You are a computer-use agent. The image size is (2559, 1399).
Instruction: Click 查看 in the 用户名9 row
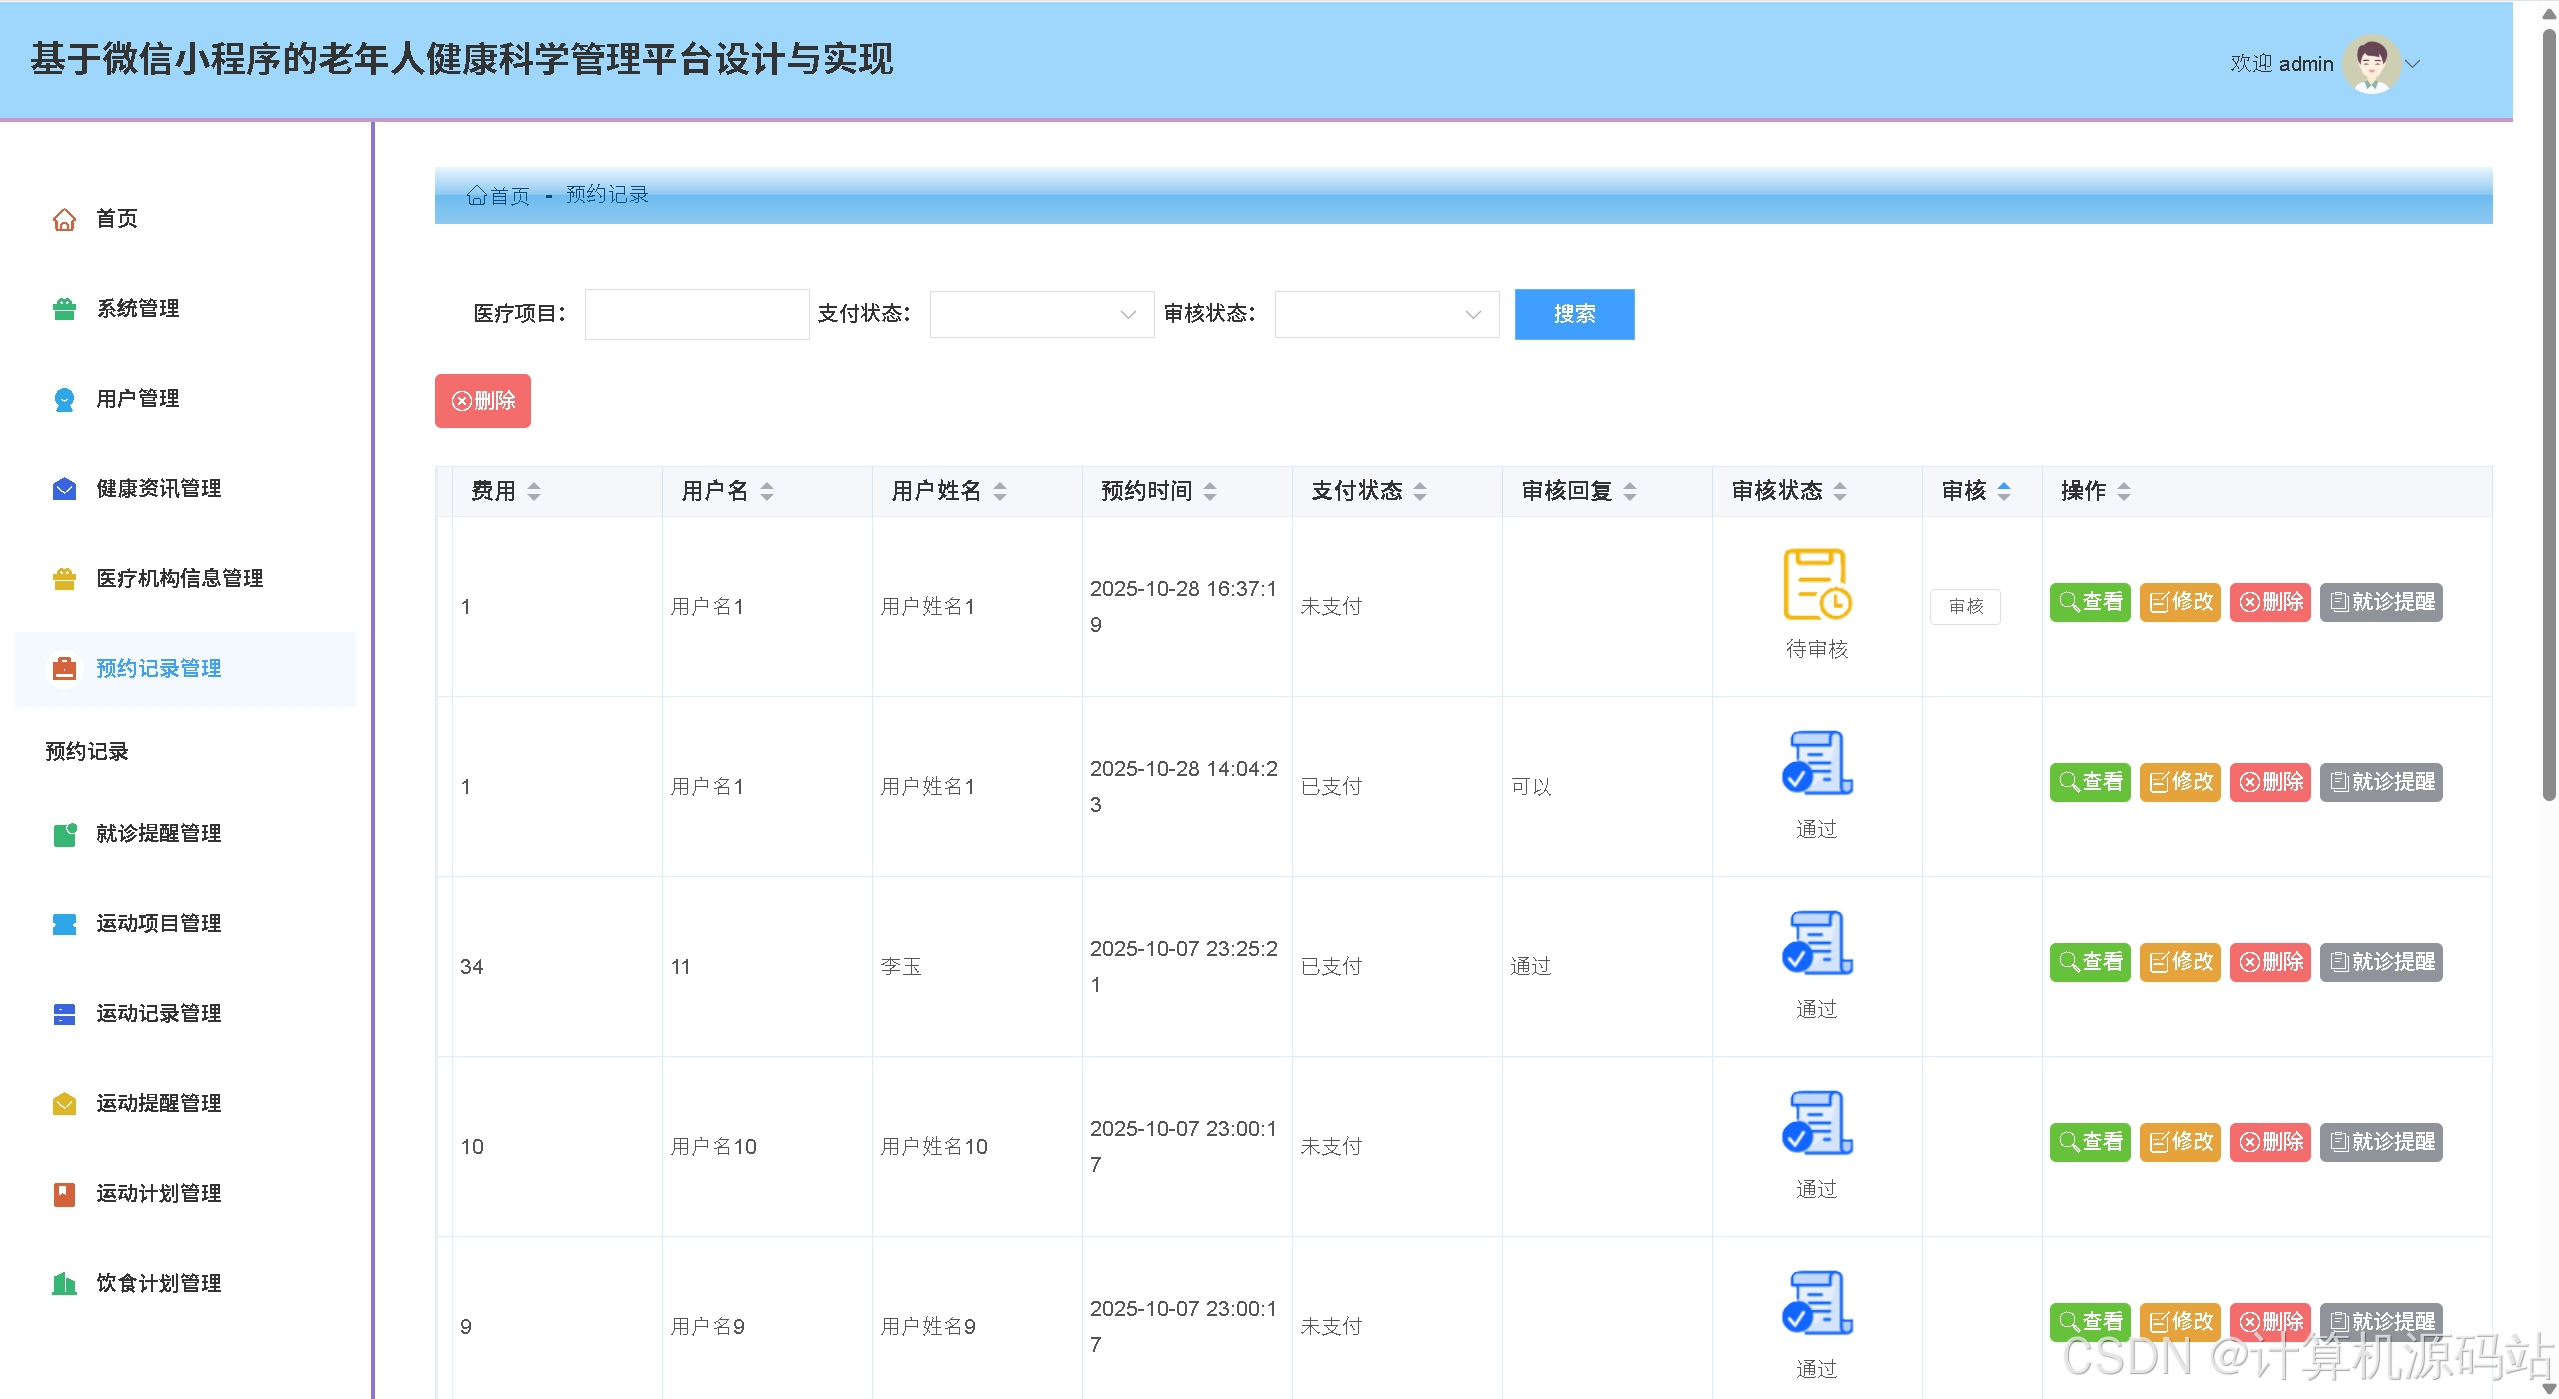[2090, 1322]
